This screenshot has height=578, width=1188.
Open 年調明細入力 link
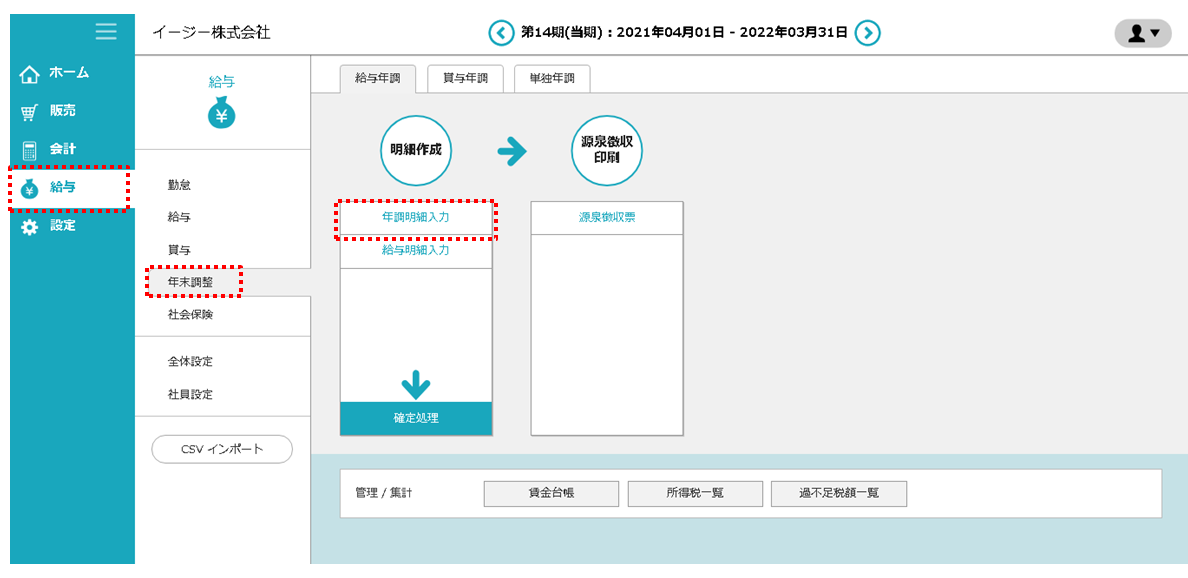point(416,217)
